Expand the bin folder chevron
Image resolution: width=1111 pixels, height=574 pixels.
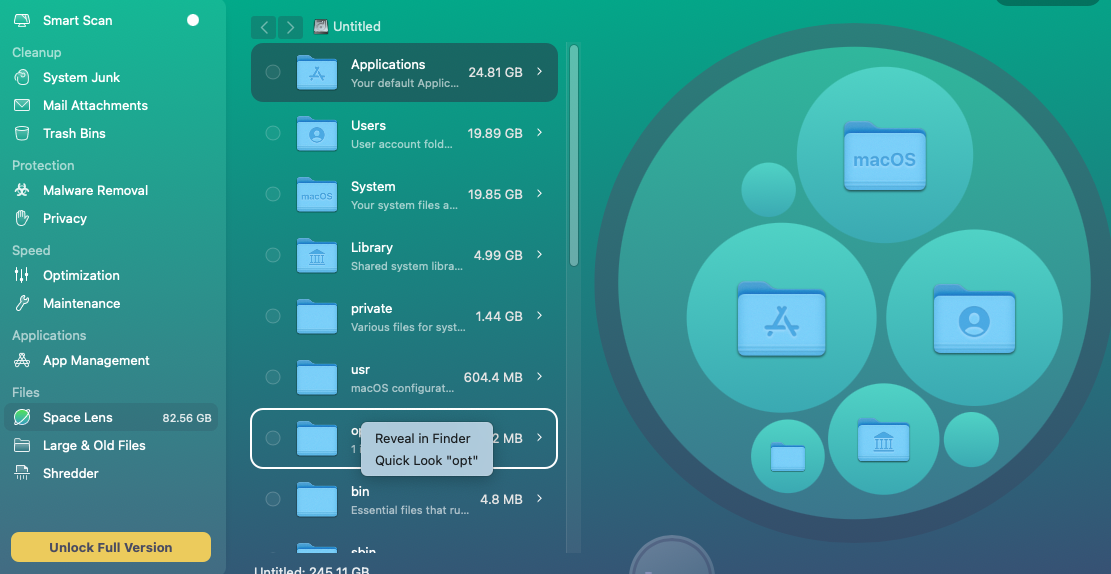coord(540,498)
